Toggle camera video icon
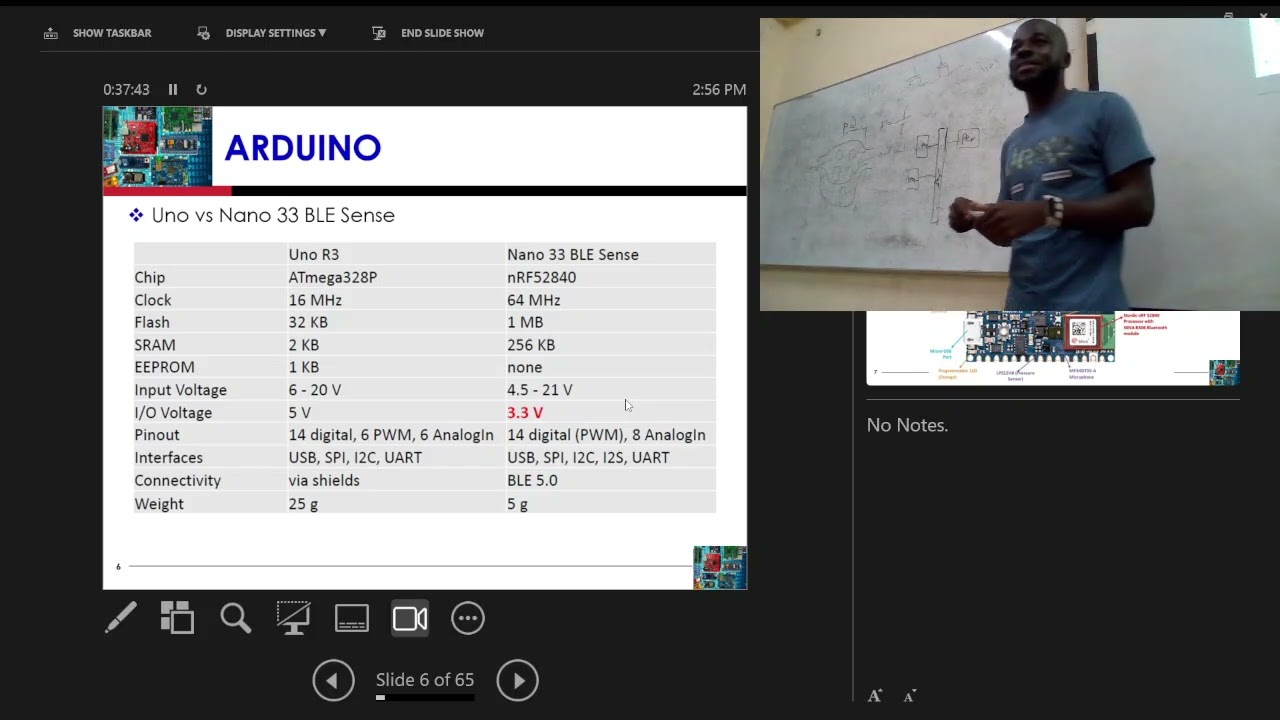 point(410,618)
